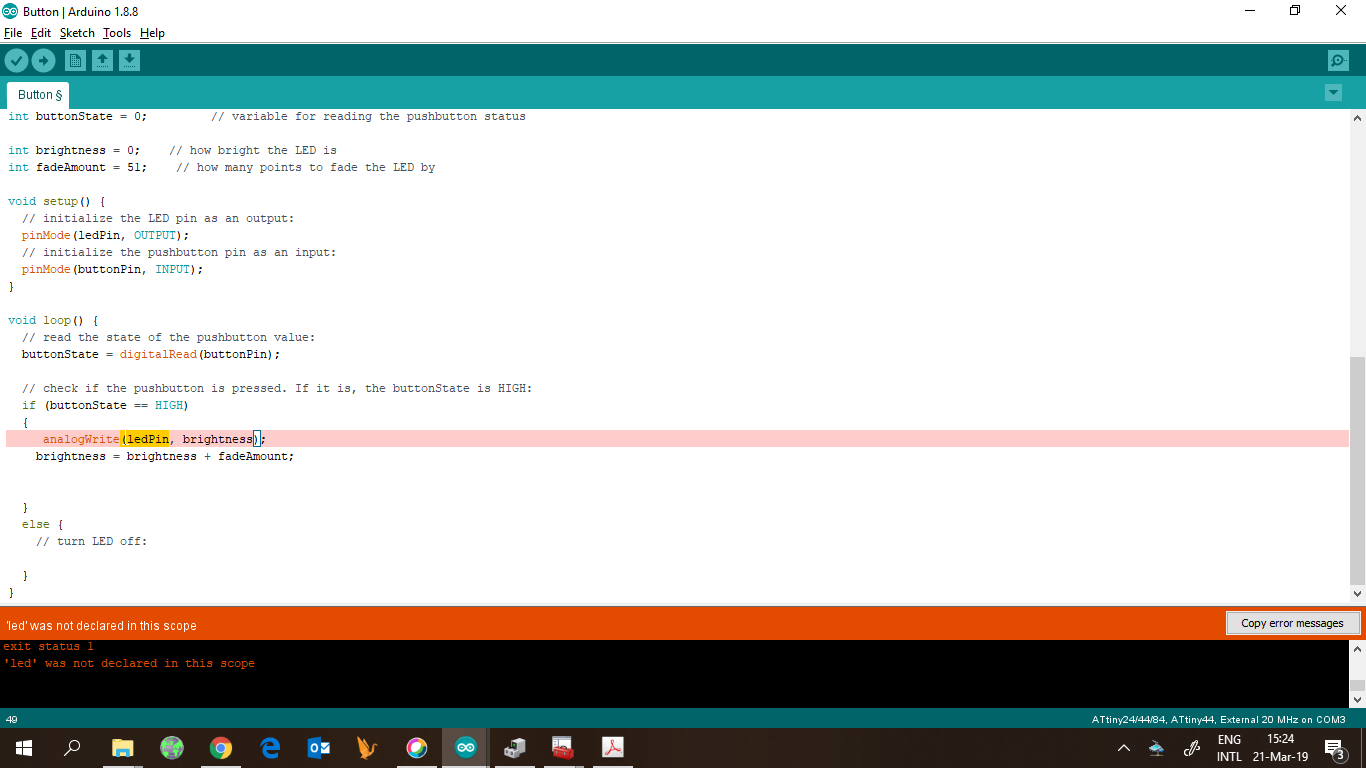Open Windows taskbar search

(x=72, y=748)
